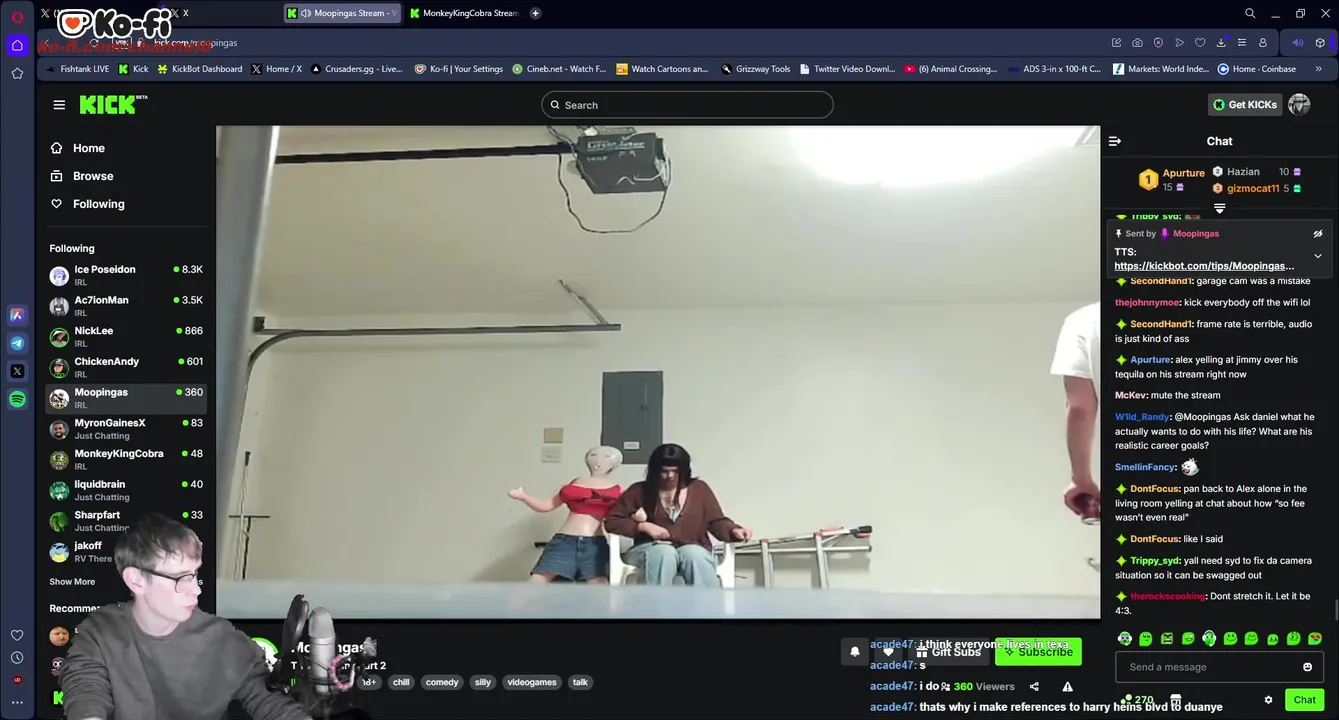The height and width of the screenshot is (720, 1339).
Task: Open MyronGainesX channel
Action: (126, 429)
